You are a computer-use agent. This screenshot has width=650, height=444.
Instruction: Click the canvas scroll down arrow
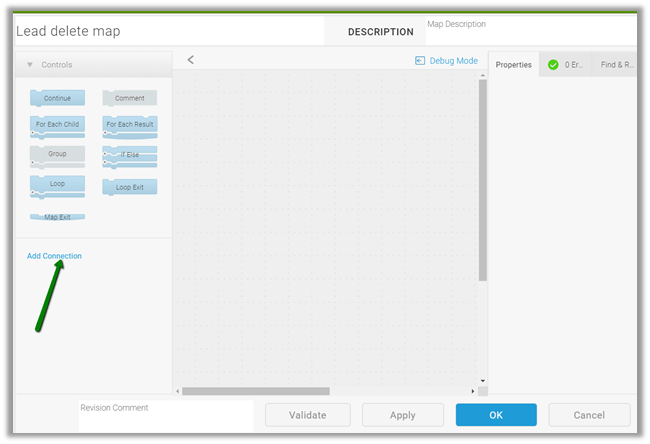pyautogui.click(x=483, y=381)
